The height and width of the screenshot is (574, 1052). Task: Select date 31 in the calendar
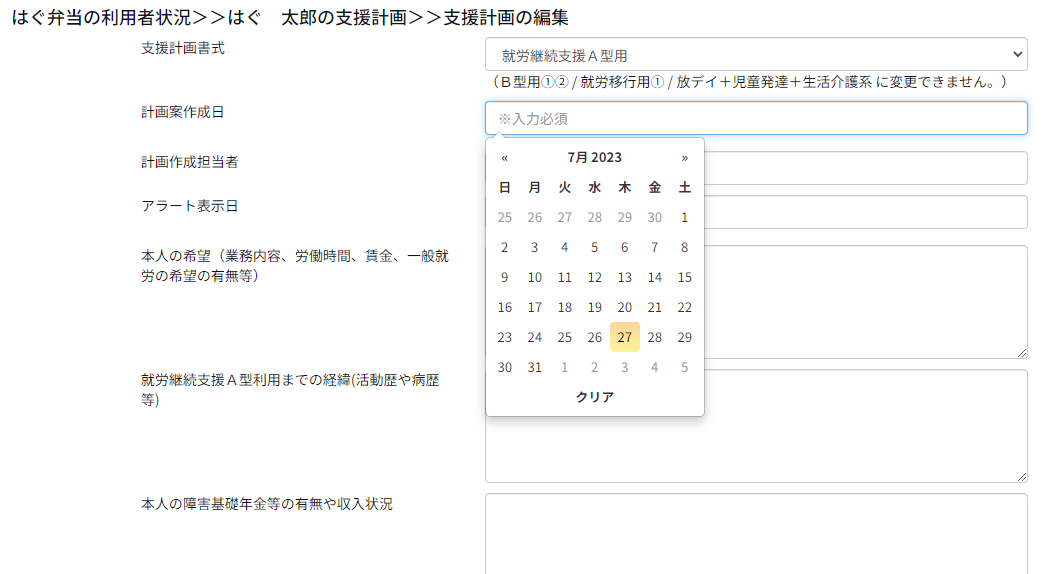pos(535,368)
